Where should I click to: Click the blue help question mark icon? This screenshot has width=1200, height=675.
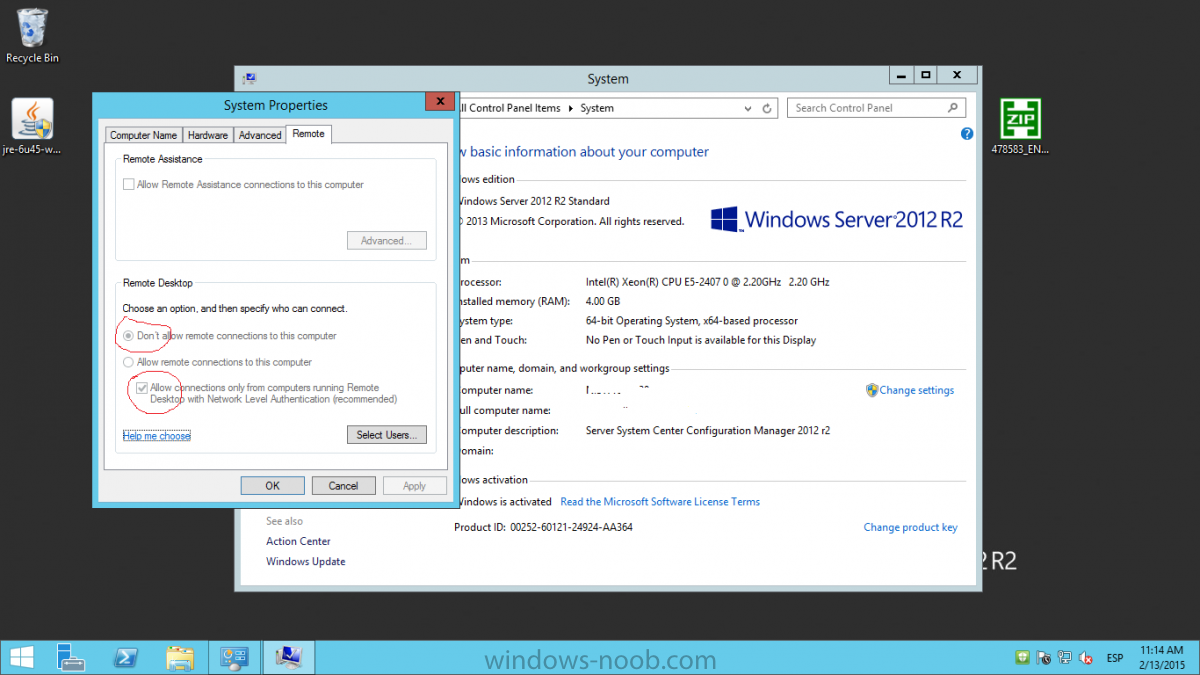coord(967,134)
